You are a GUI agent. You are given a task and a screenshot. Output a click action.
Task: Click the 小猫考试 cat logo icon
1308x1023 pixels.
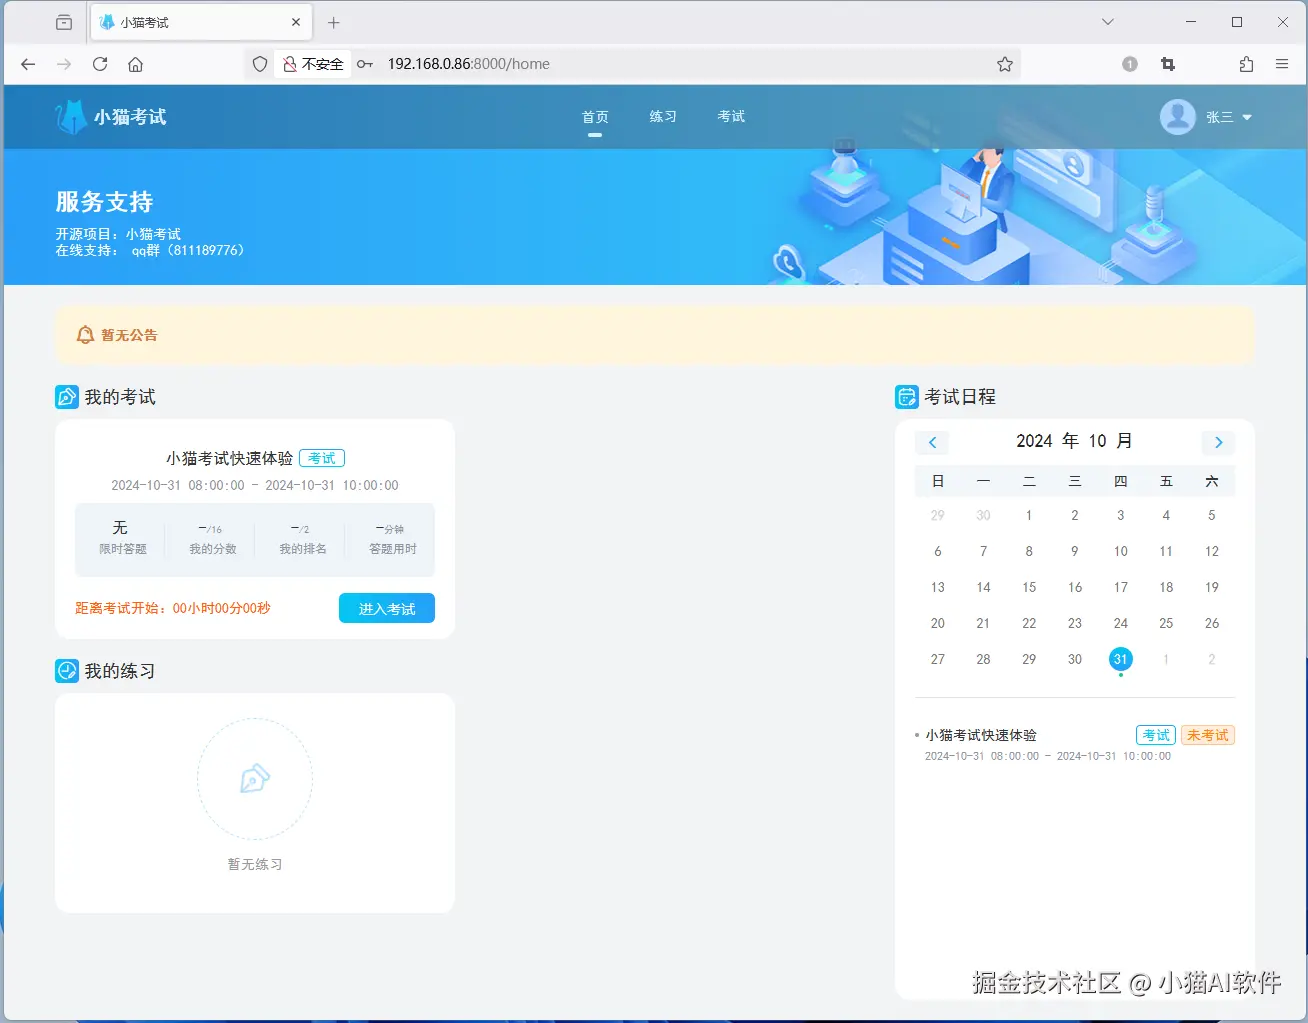[x=69, y=116]
